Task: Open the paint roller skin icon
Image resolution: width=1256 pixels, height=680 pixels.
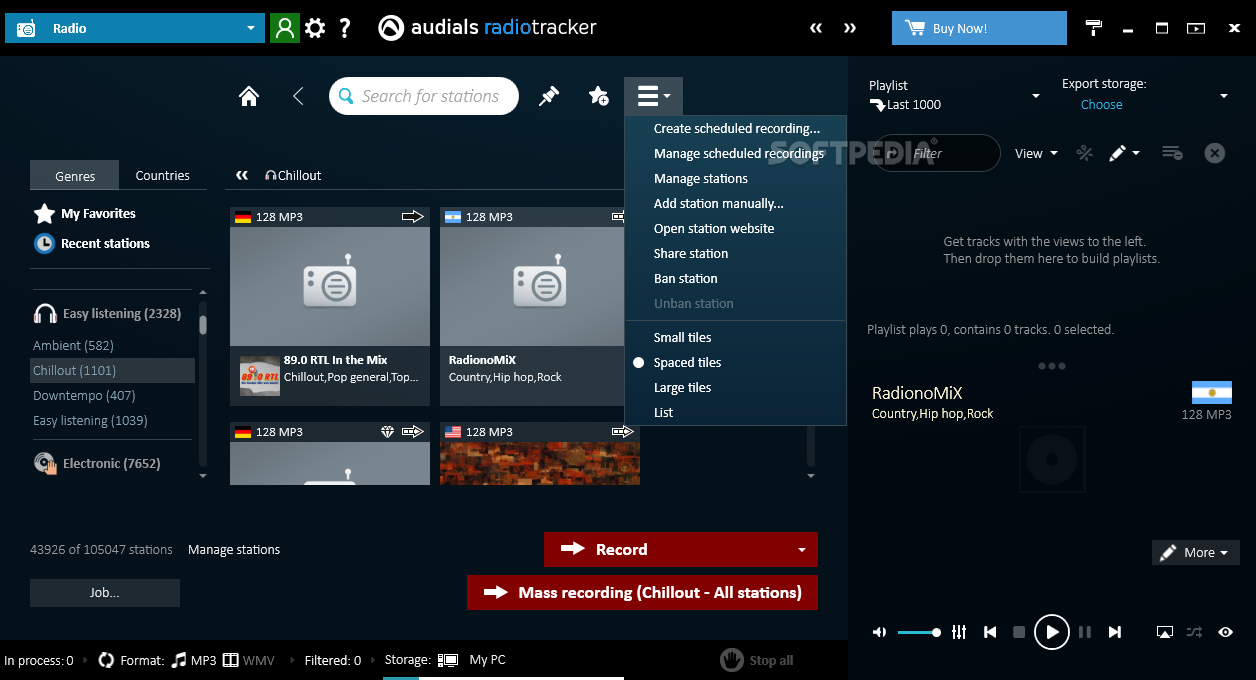Action: tap(1094, 28)
